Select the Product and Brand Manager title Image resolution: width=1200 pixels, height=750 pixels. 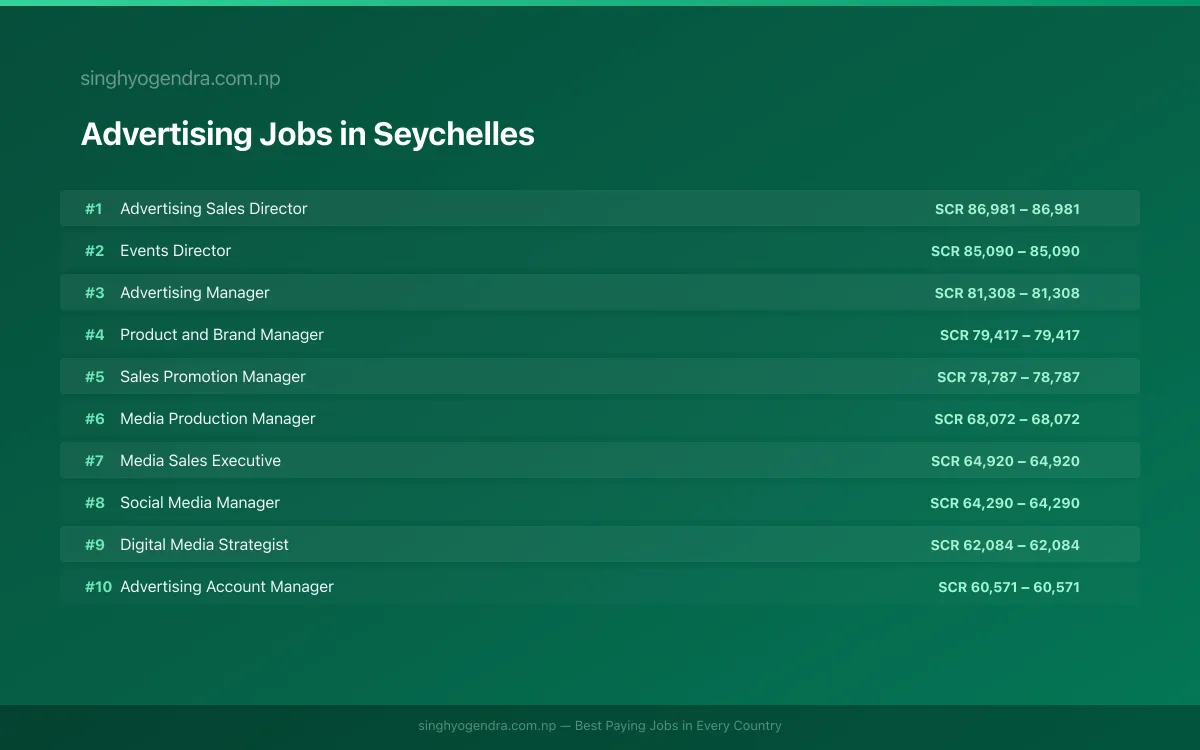(x=222, y=335)
